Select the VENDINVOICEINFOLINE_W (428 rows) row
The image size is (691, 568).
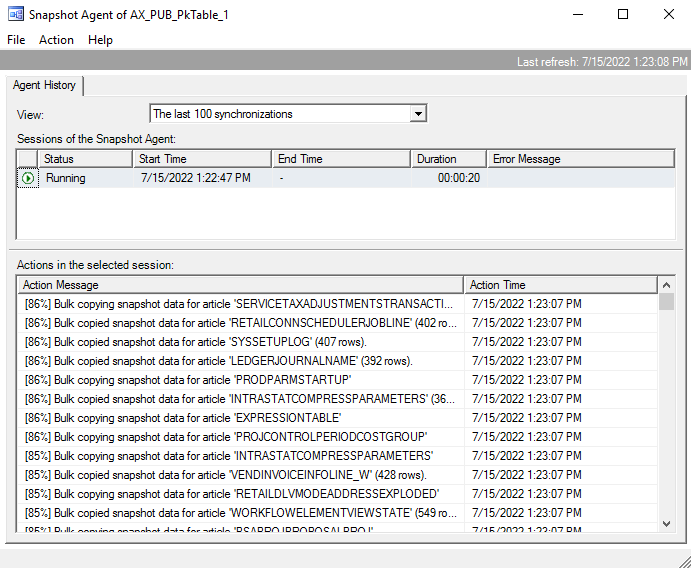pyautogui.click(x=338, y=475)
